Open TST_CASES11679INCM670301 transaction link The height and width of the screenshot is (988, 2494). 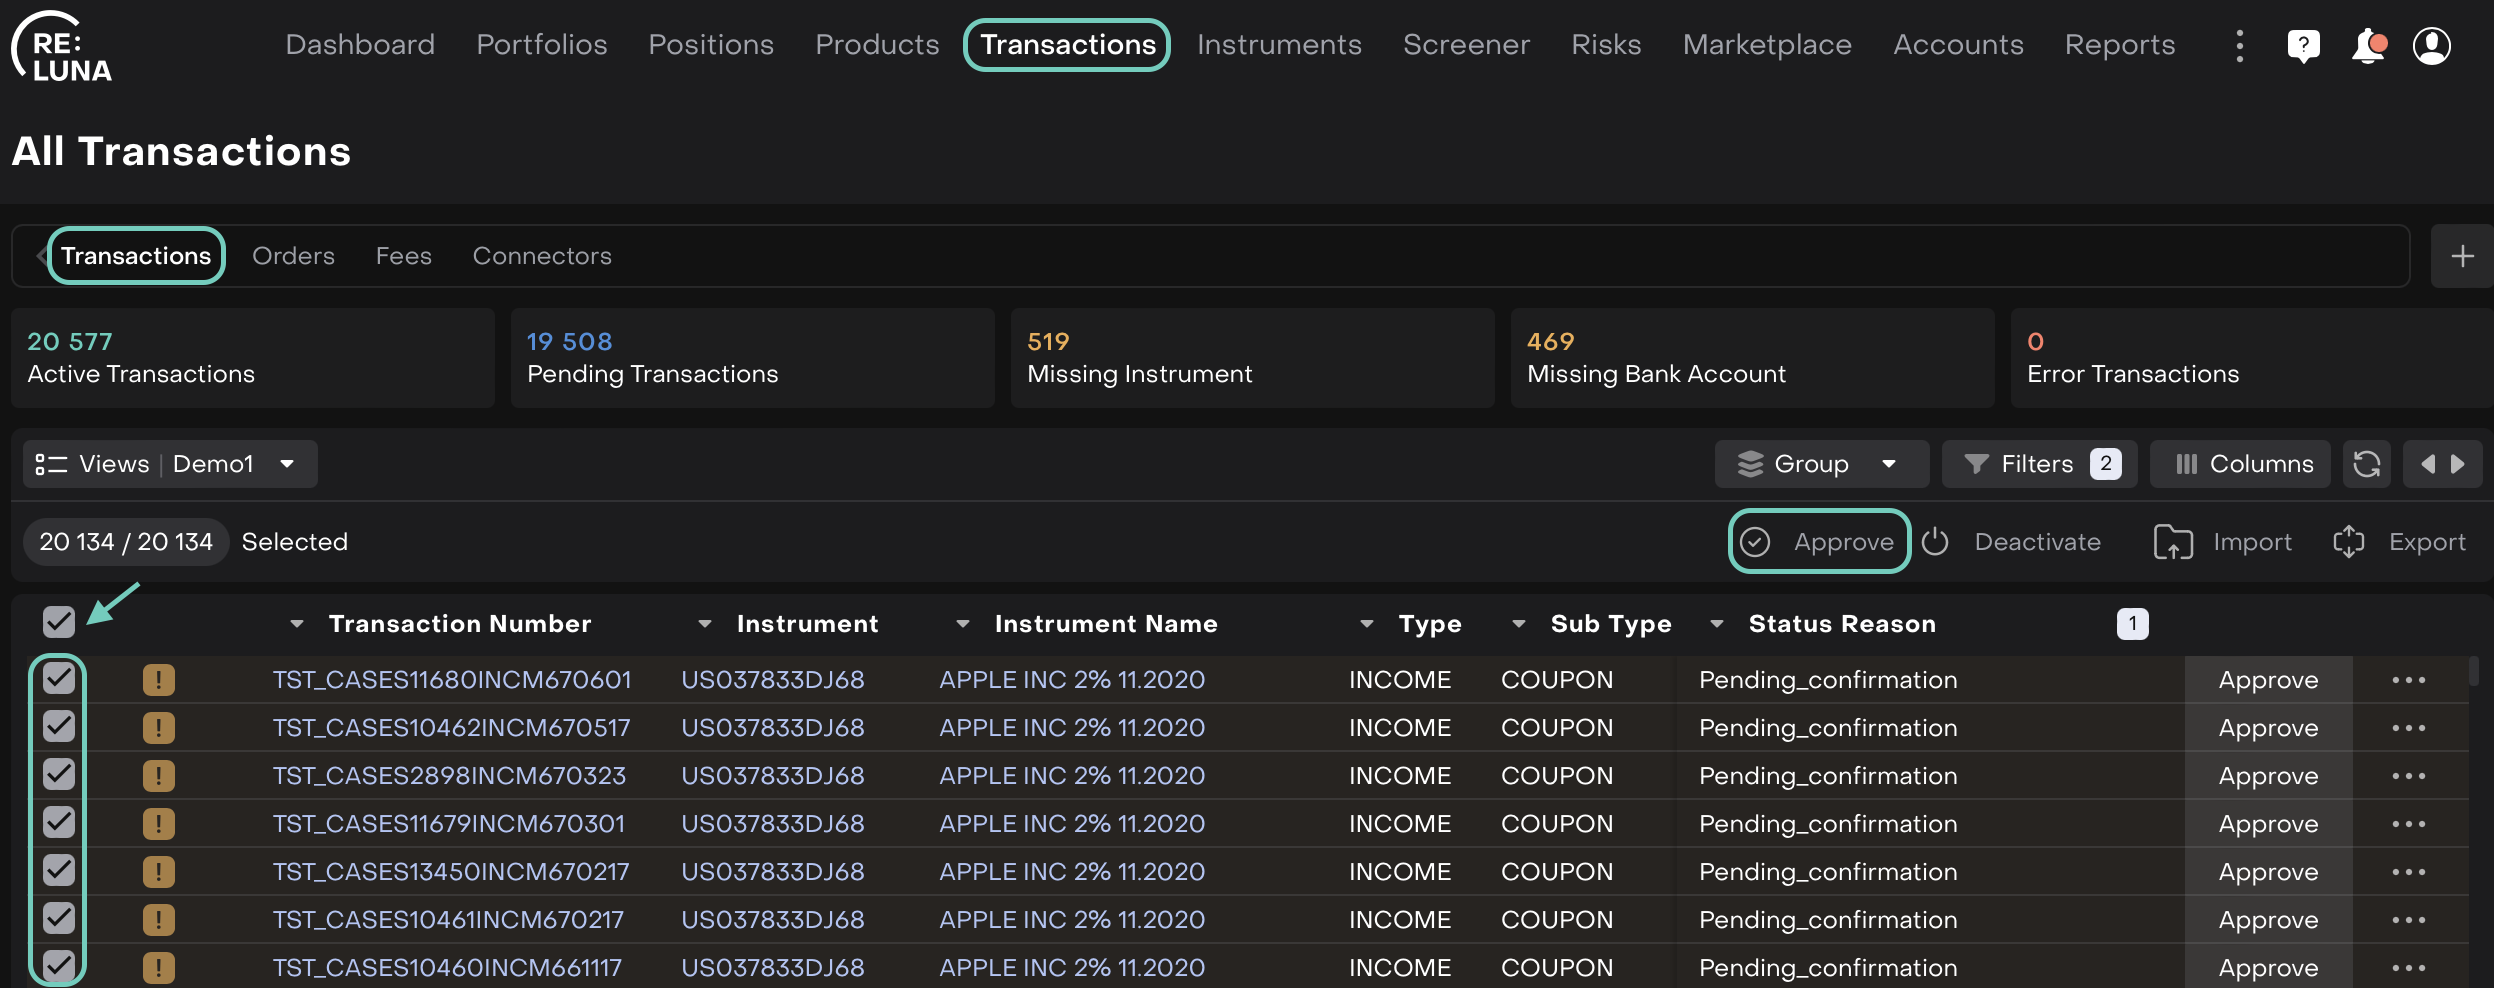click(449, 824)
